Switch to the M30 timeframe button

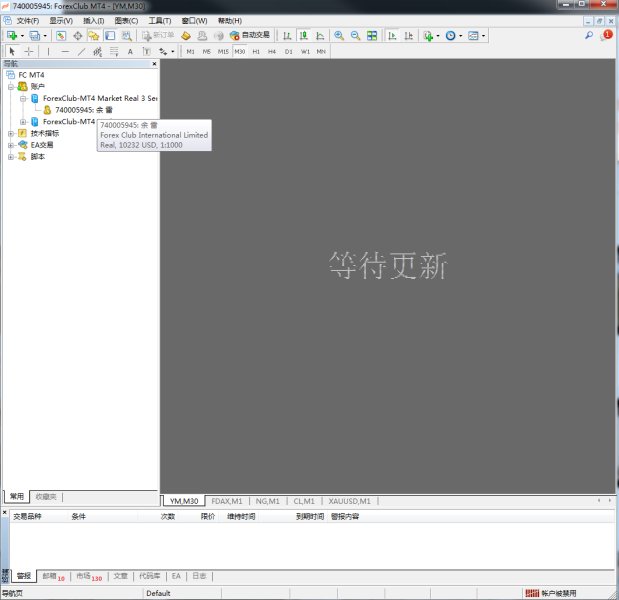(x=239, y=51)
